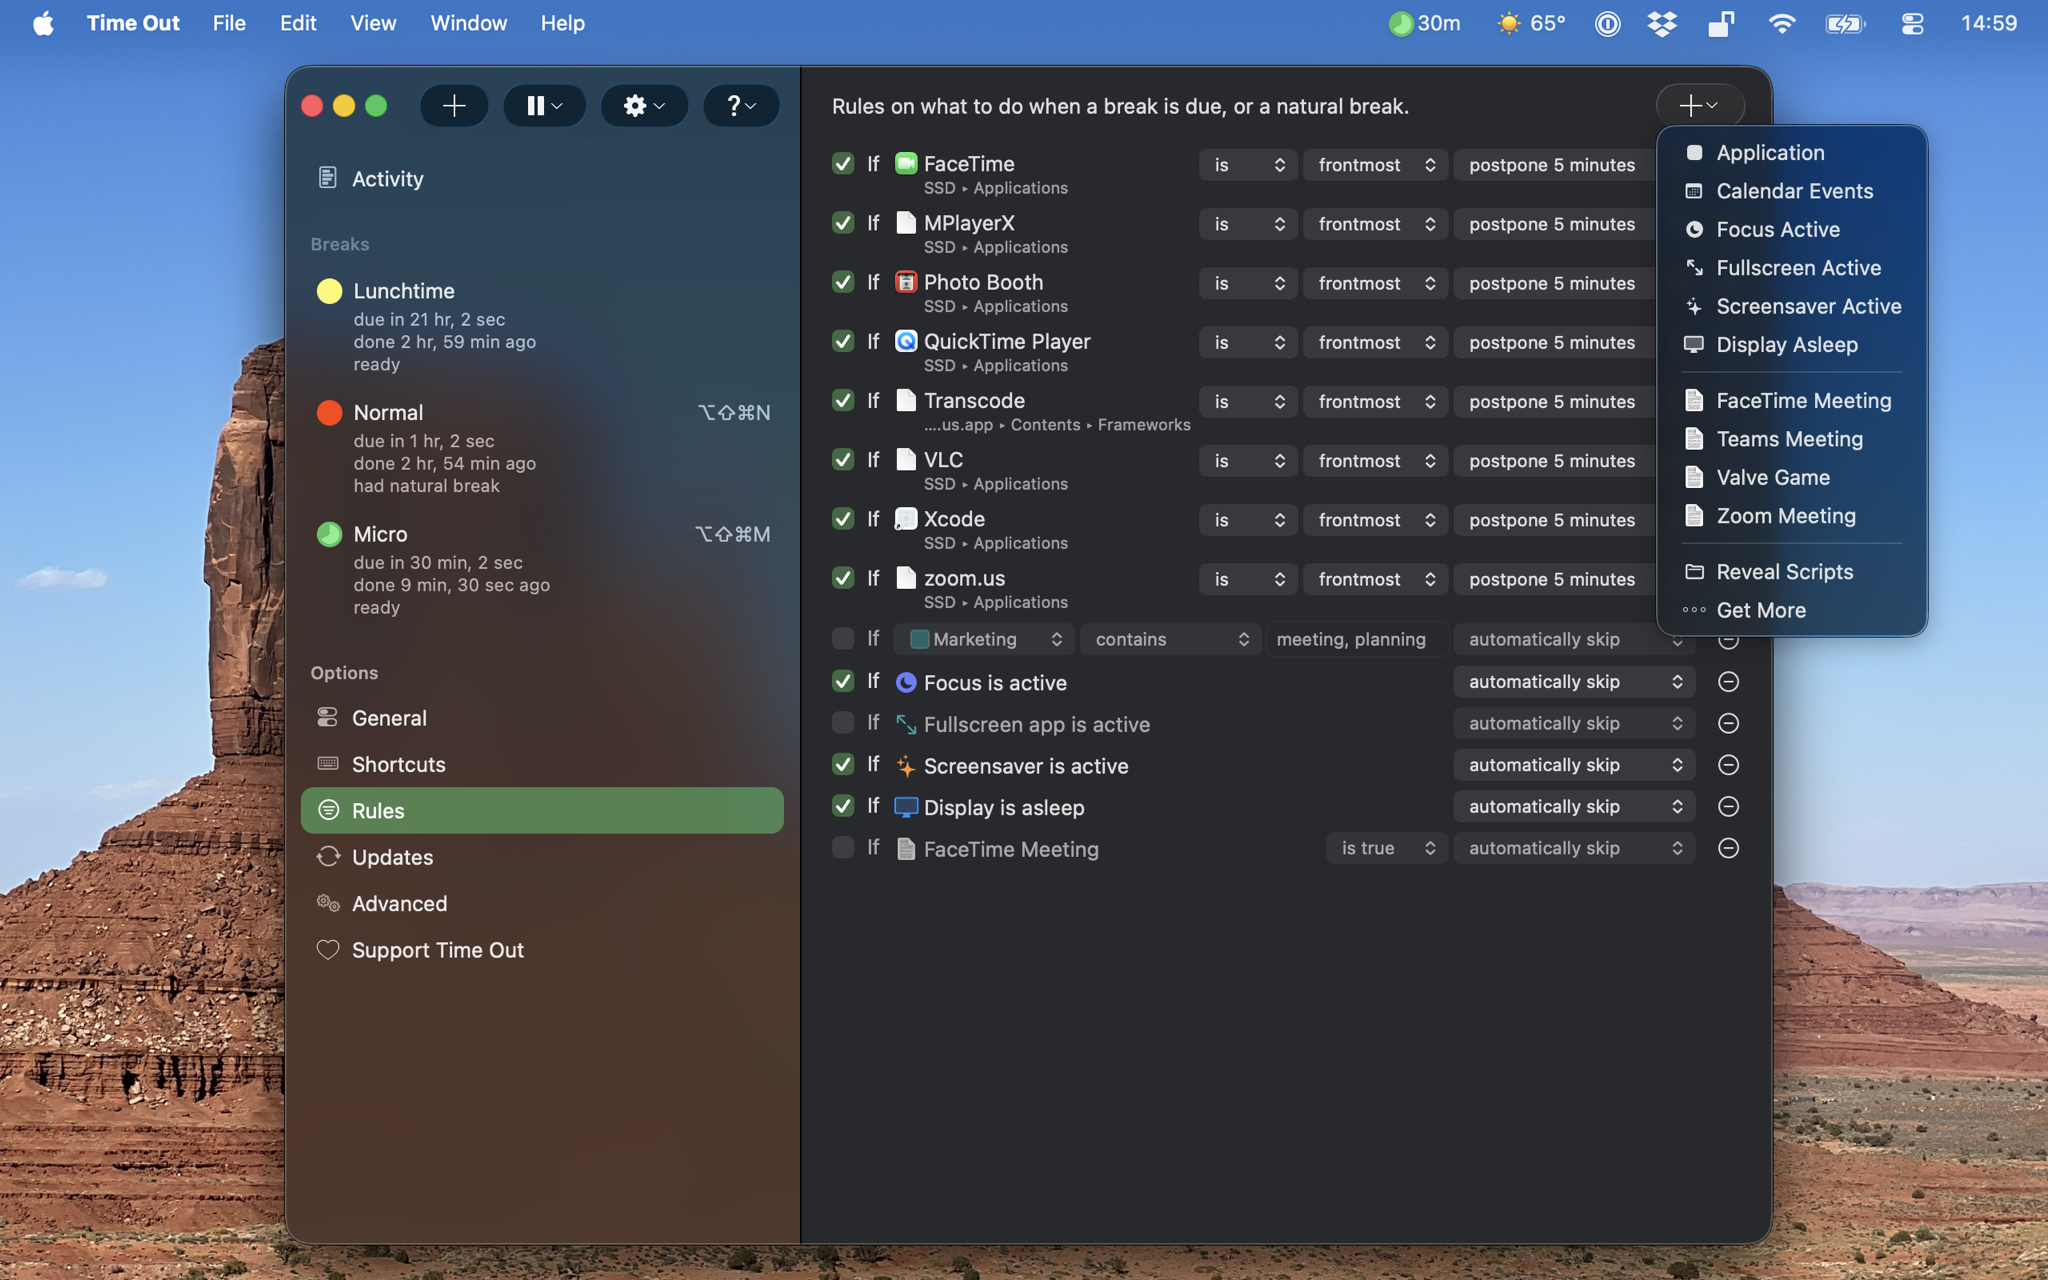Click Support Time Out heart item
The width and height of the screenshot is (2048, 1280).
click(x=542, y=950)
